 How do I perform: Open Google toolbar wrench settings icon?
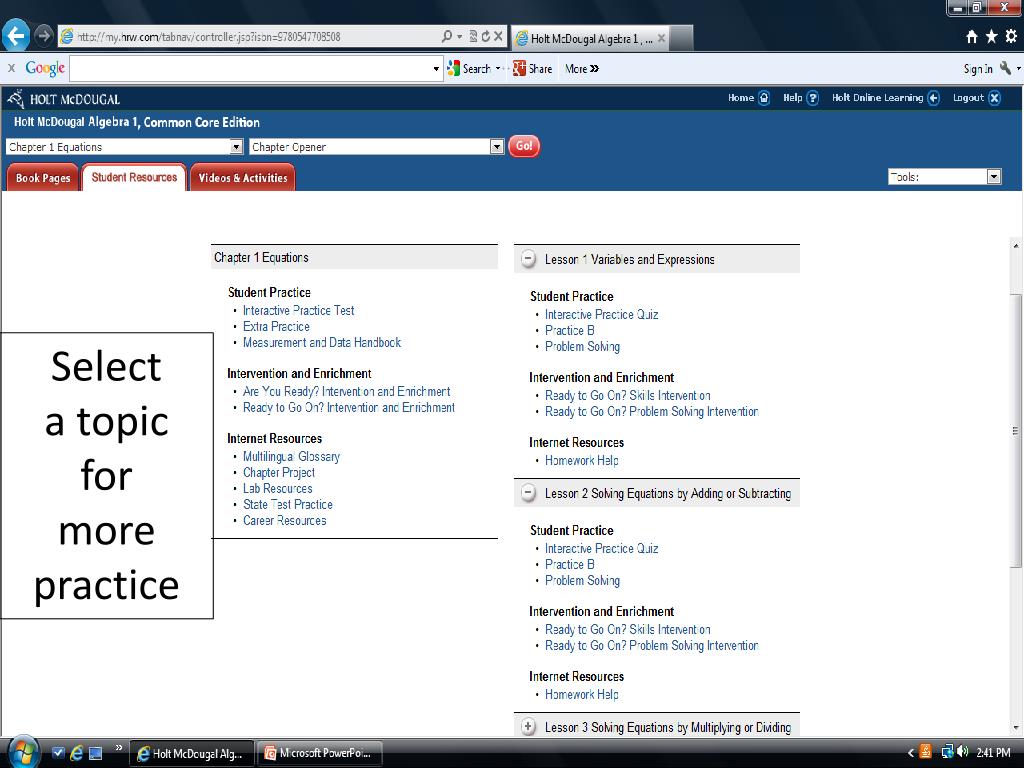(1006, 68)
